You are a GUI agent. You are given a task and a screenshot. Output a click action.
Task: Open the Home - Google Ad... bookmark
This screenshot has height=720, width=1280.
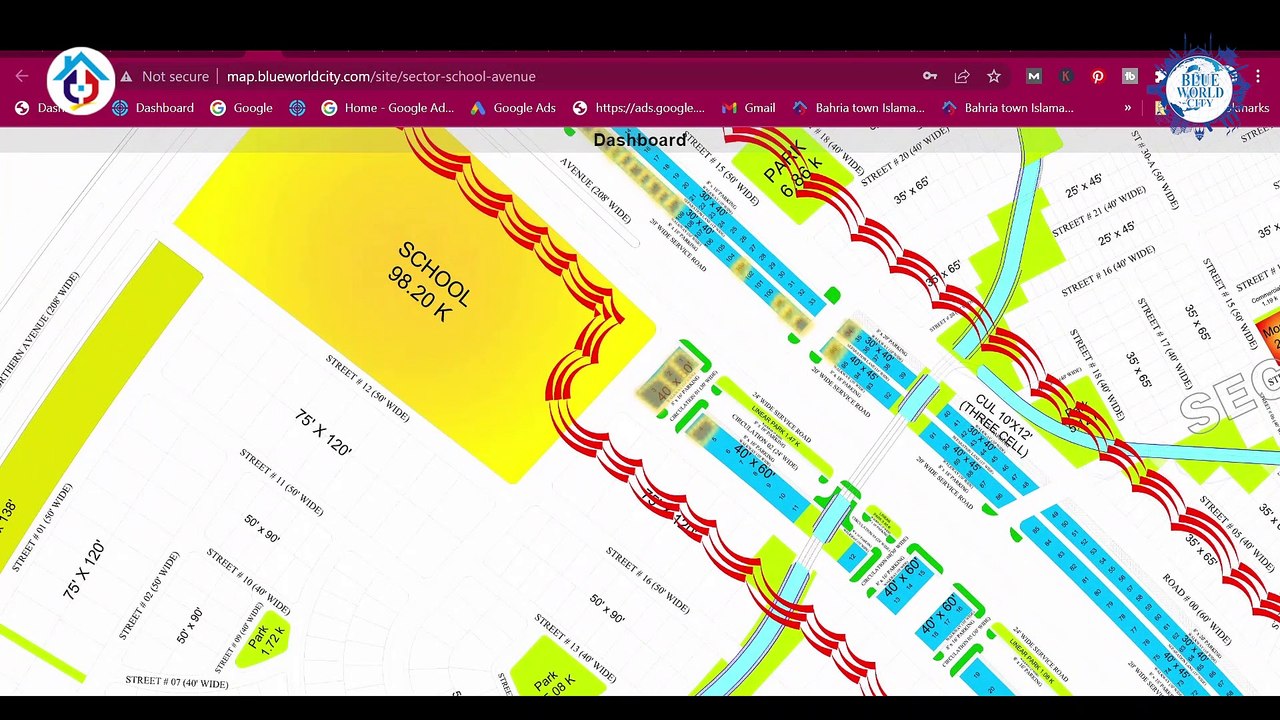(387, 108)
